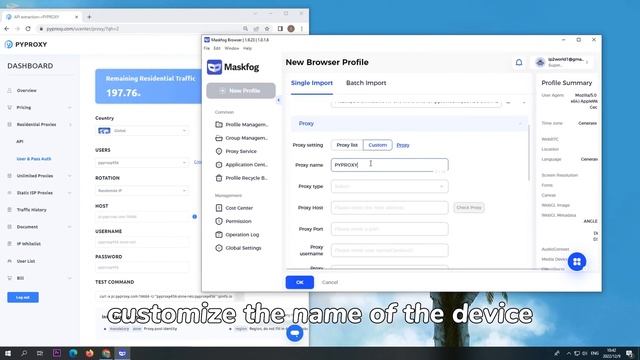Expand Static ISP Proxies in PYPROXY dashboard
This screenshot has height=360, width=640.
pos(40,193)
